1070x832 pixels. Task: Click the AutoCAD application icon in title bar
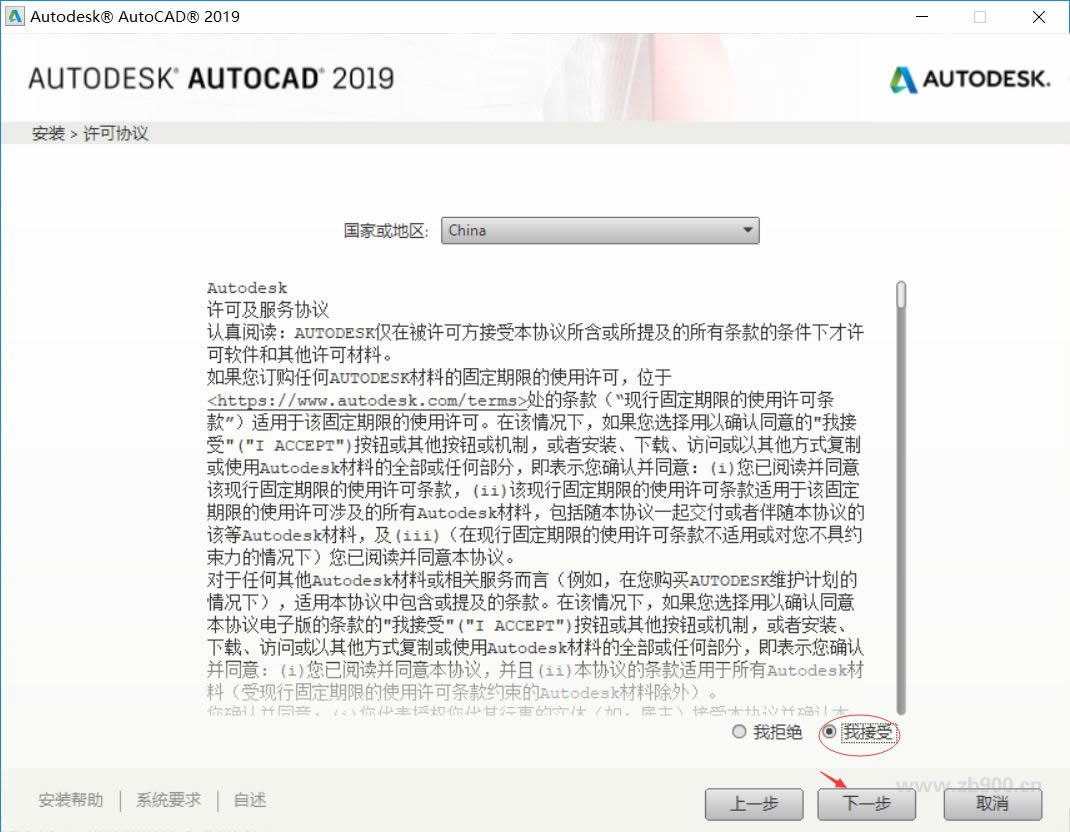click(15, 16)
